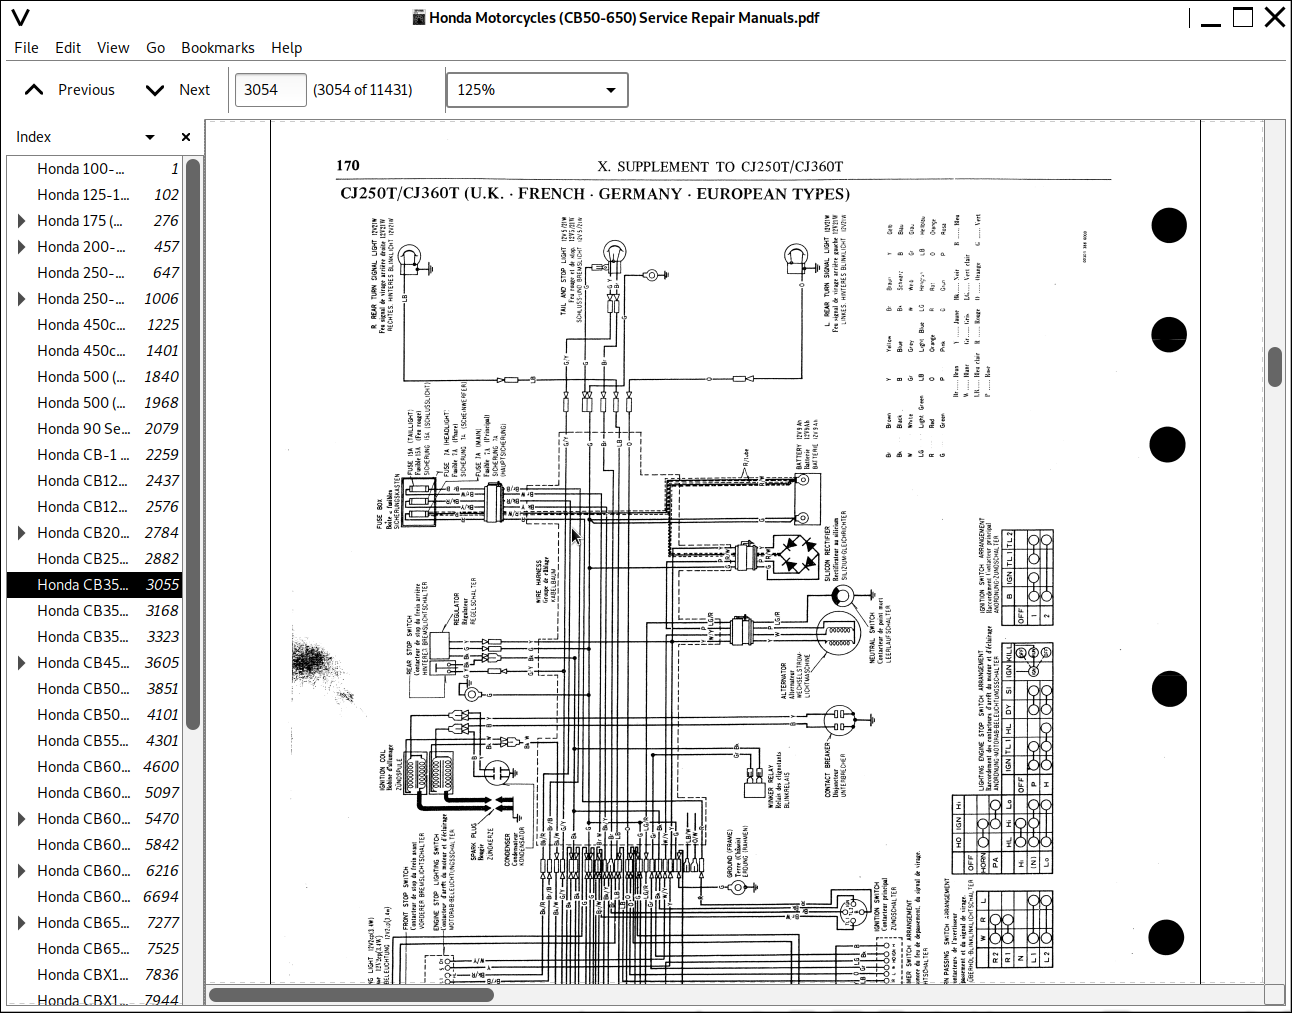1292x1013 pixels.
Task: Click the up chevron Previous icon
Action: (x=34, y=90)
